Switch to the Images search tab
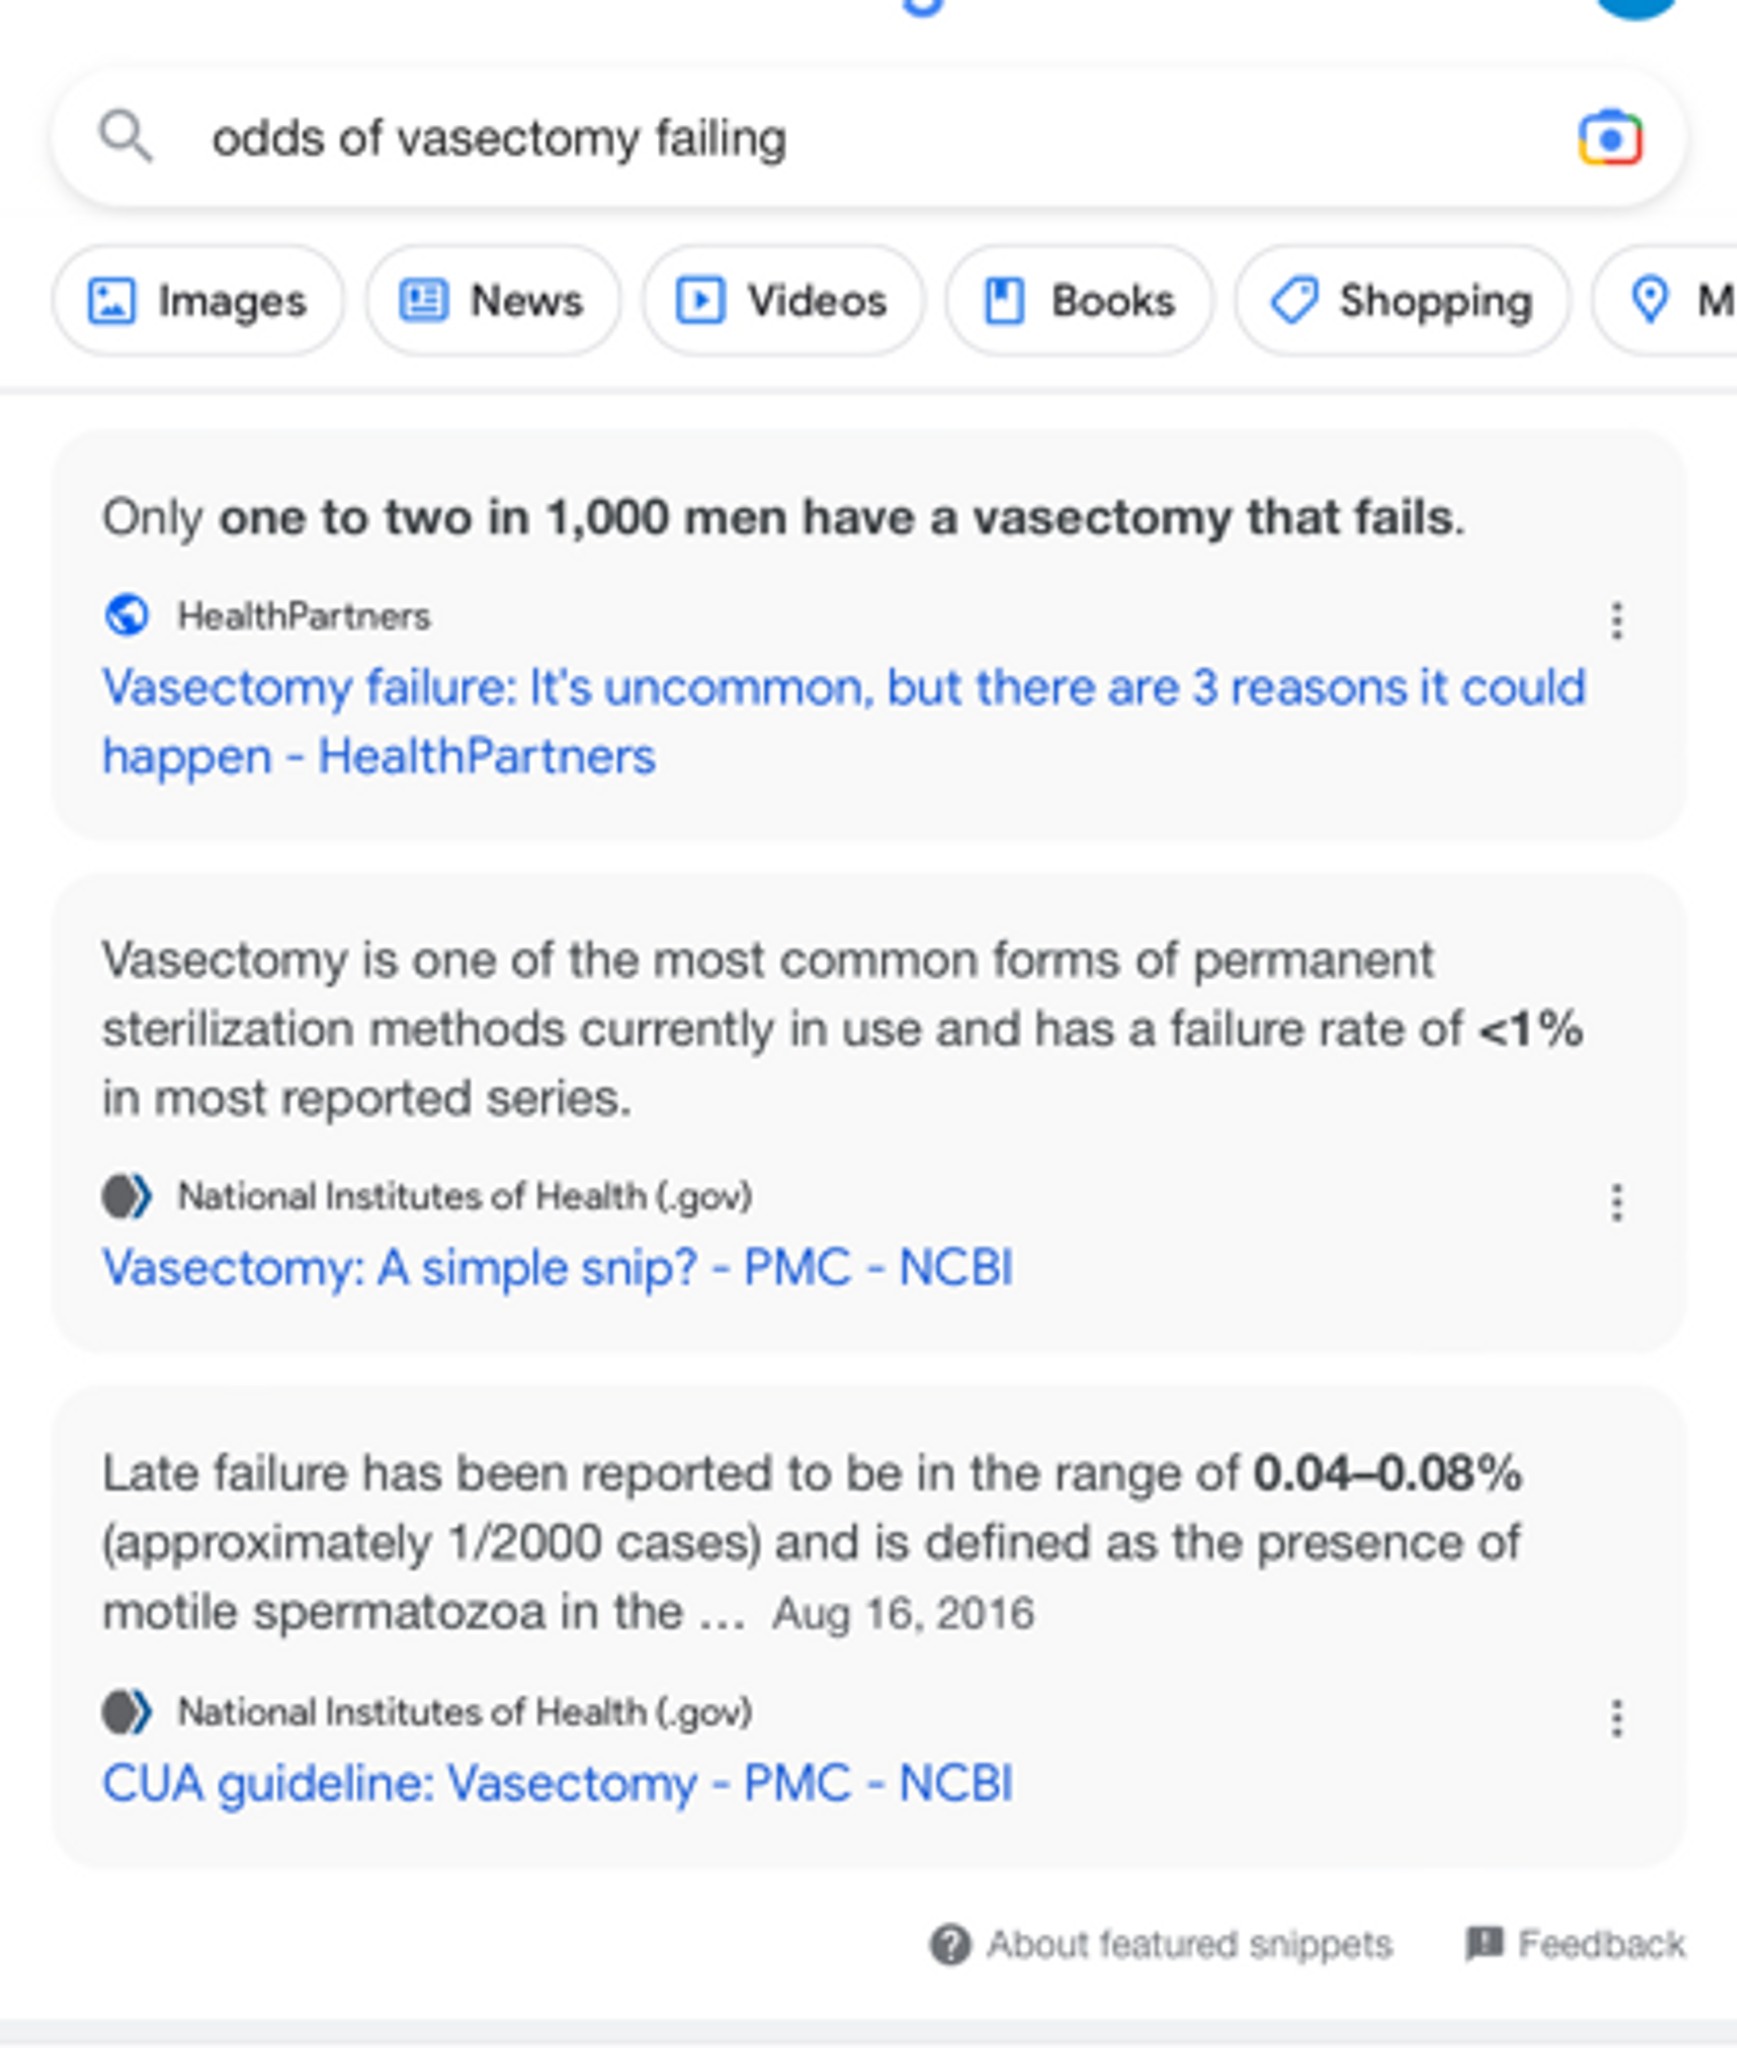Image resolution: width=1737 pixels, height=2048 pixels. [x=198, y=301]
